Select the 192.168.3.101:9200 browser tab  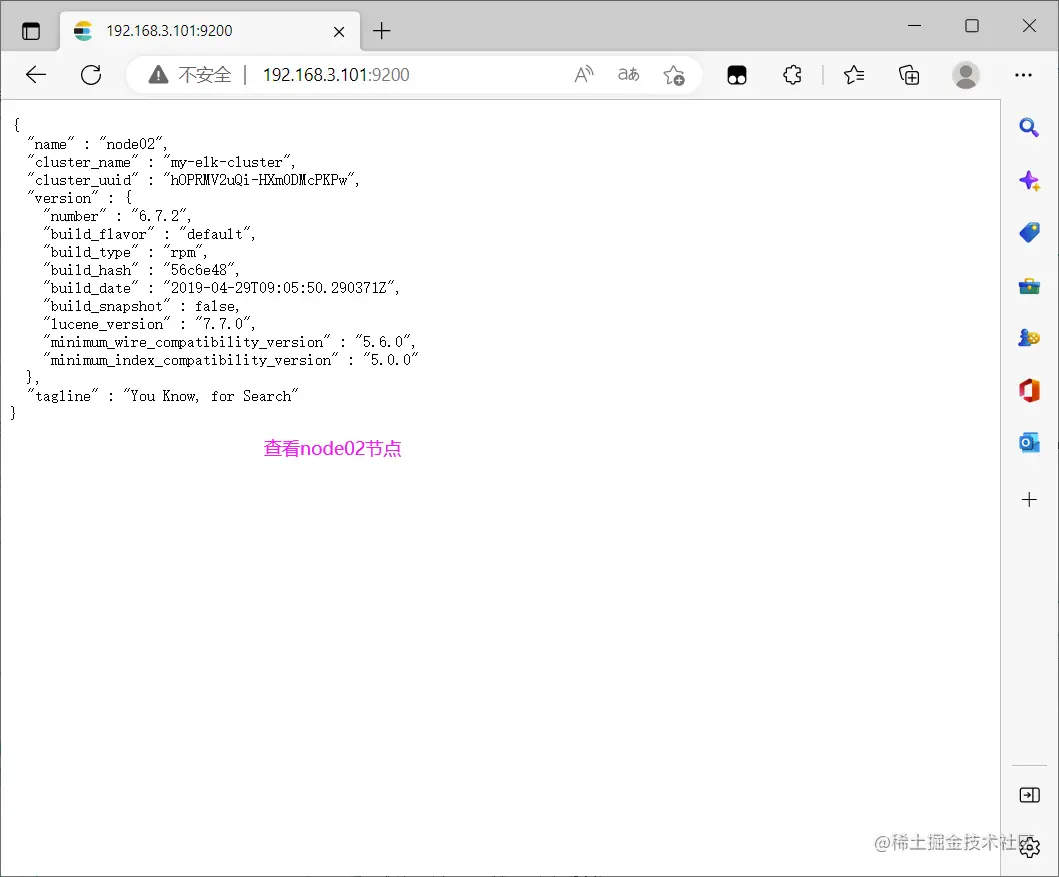pyautogui.click(x=210, y=31)
